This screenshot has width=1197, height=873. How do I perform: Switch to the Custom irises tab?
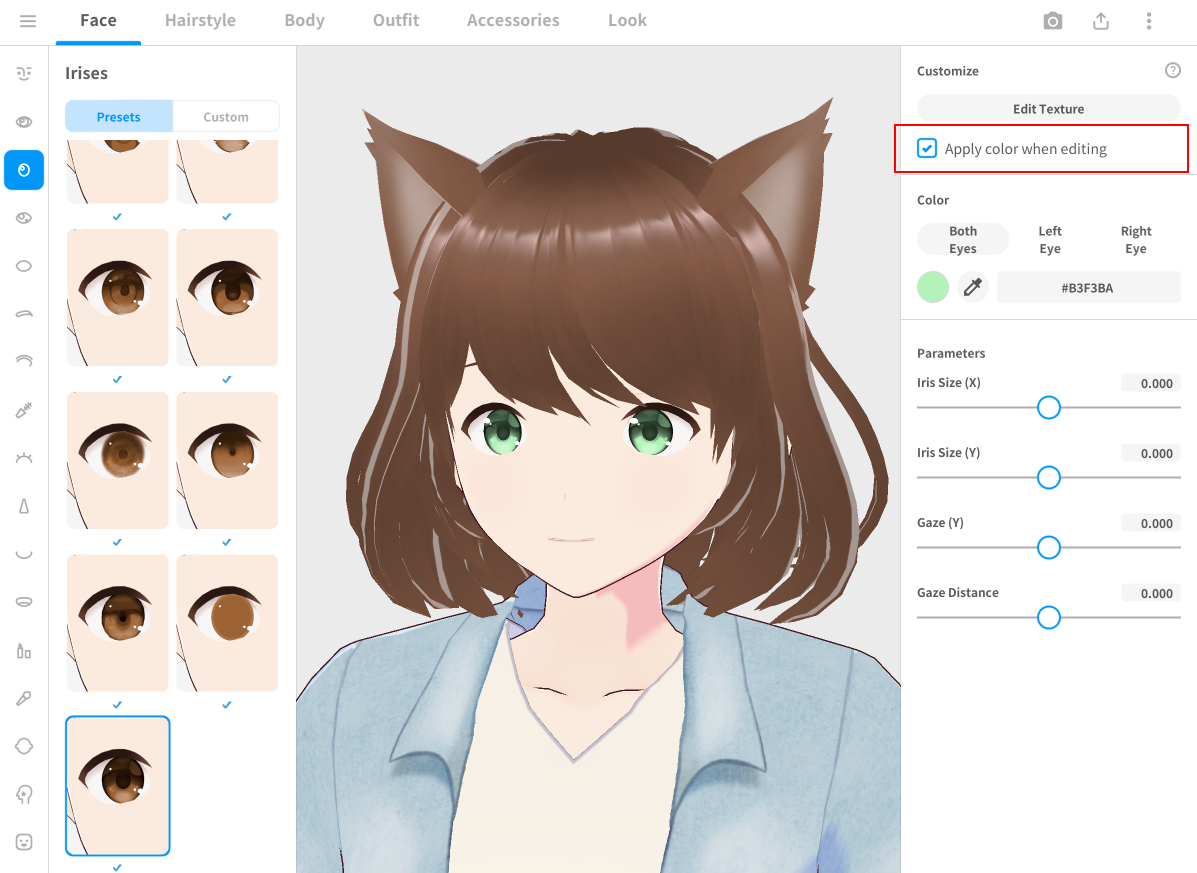[x=226, y=117]
